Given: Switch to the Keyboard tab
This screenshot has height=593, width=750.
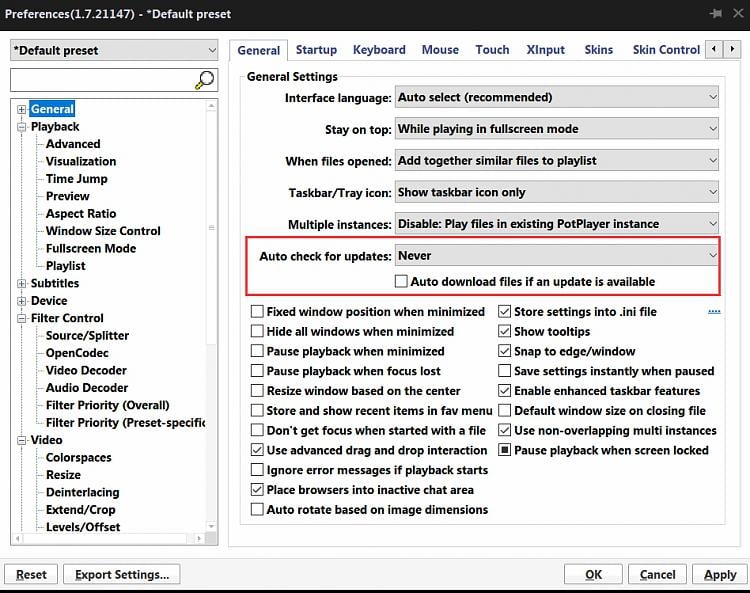Looking at the screenshot, I should pyautogui.click(x=379, y=50).
